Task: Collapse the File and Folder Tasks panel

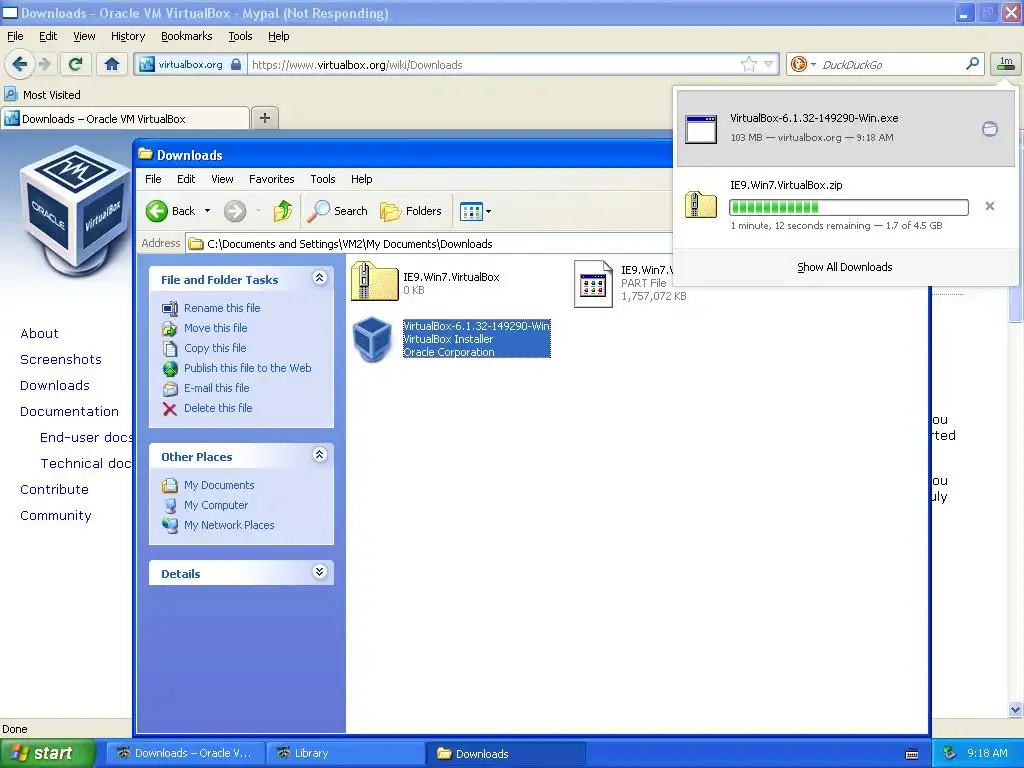Action: pos(319,278)
